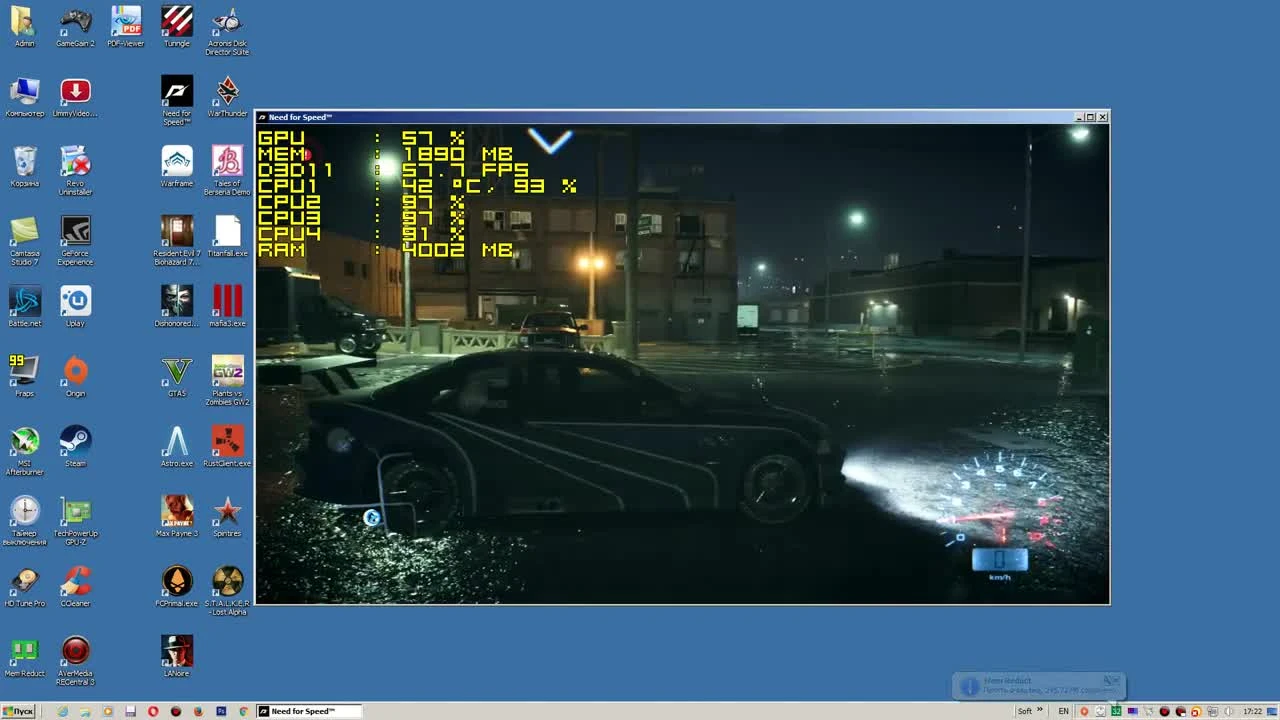
Task: Open the EN language selector
Action: coord(1063,711)
